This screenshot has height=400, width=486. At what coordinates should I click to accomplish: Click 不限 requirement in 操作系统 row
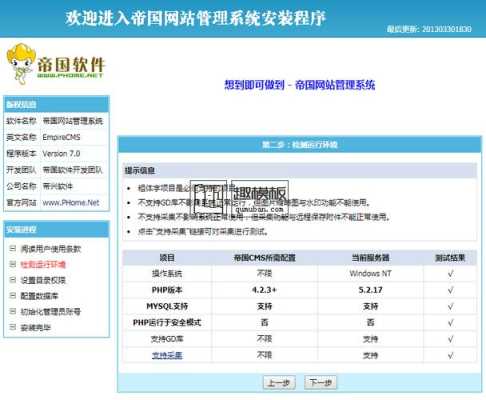coord(264,274)
